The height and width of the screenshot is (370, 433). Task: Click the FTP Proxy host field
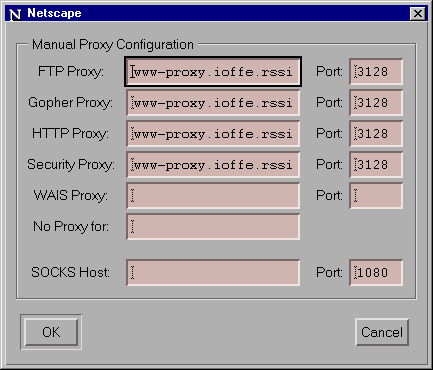point(213,72)
